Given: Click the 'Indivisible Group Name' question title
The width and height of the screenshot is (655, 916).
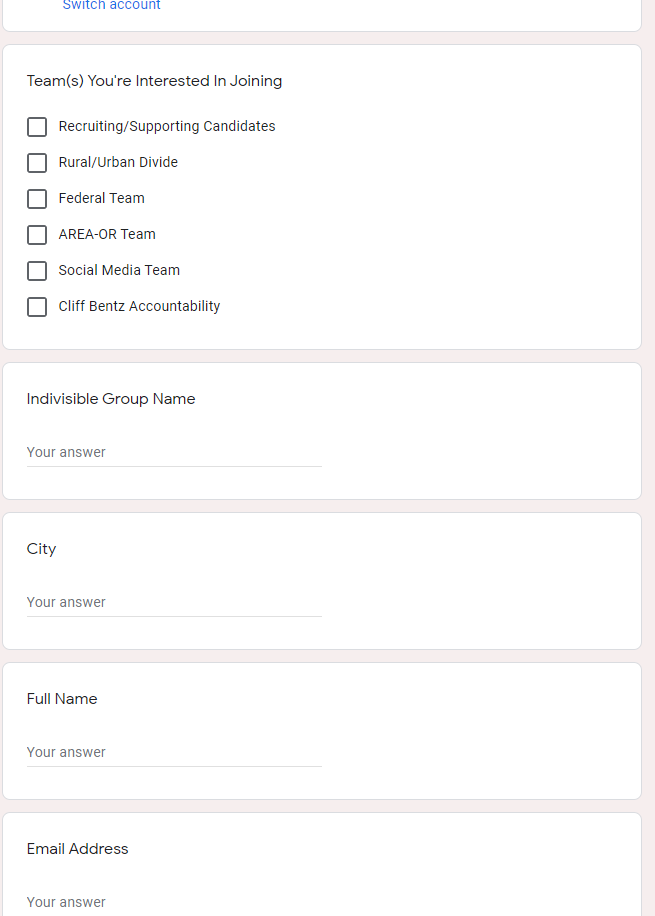Looking at the screenshot, I should click(x=111, y=399).
